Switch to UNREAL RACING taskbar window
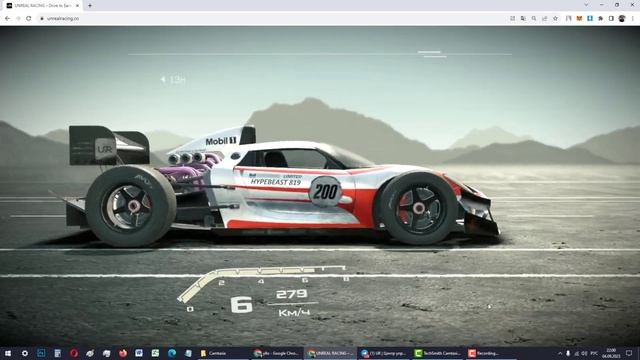The image size is (640, 360). [331, 353]
